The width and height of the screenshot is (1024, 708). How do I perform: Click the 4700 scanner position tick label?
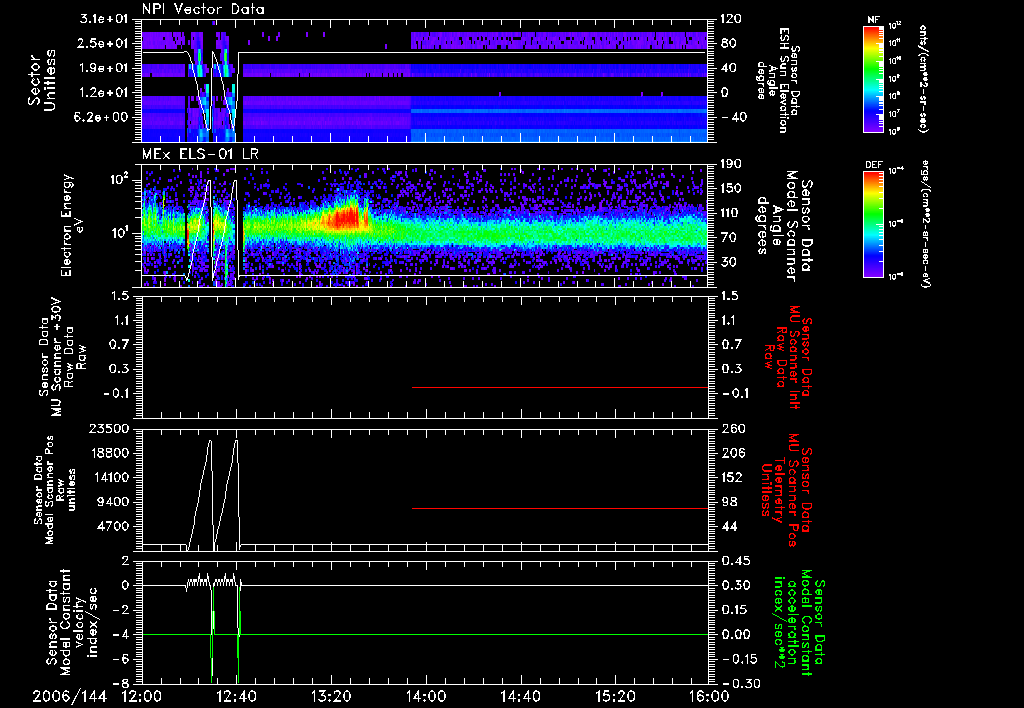click(x=112, y=527)
